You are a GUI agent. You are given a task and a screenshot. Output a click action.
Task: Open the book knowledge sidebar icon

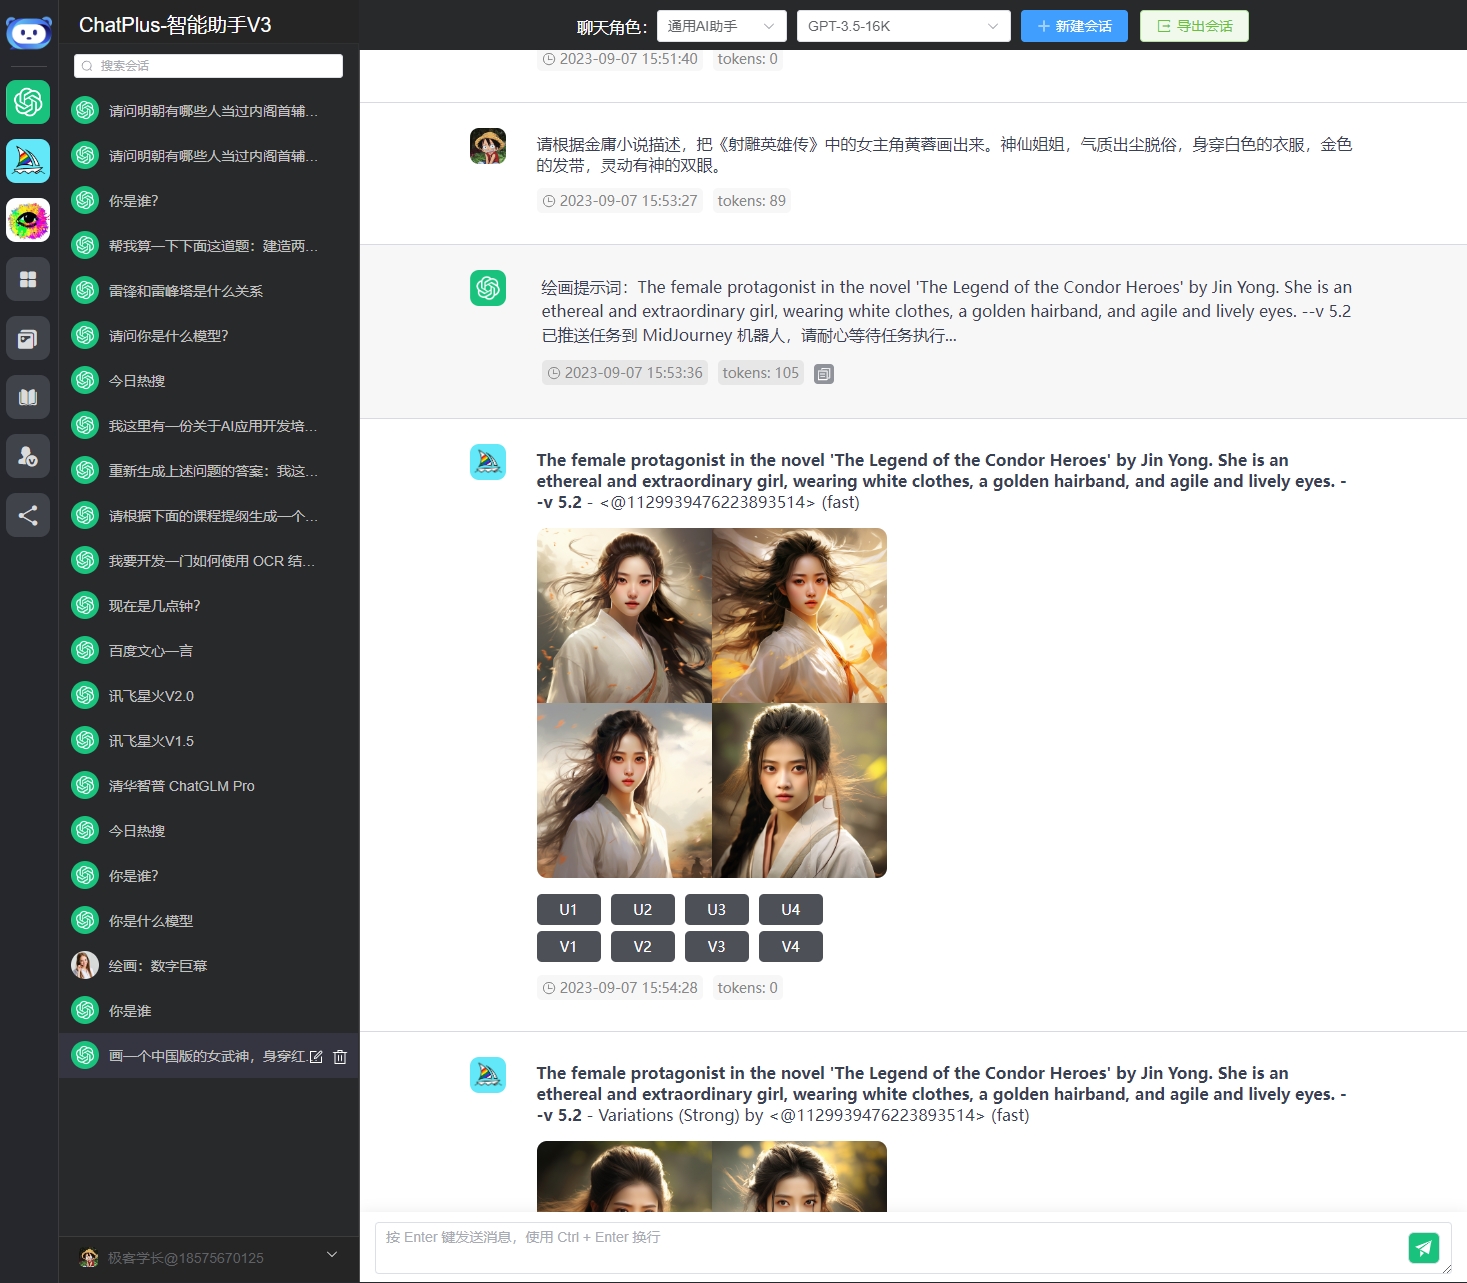(x=28, y=397)
